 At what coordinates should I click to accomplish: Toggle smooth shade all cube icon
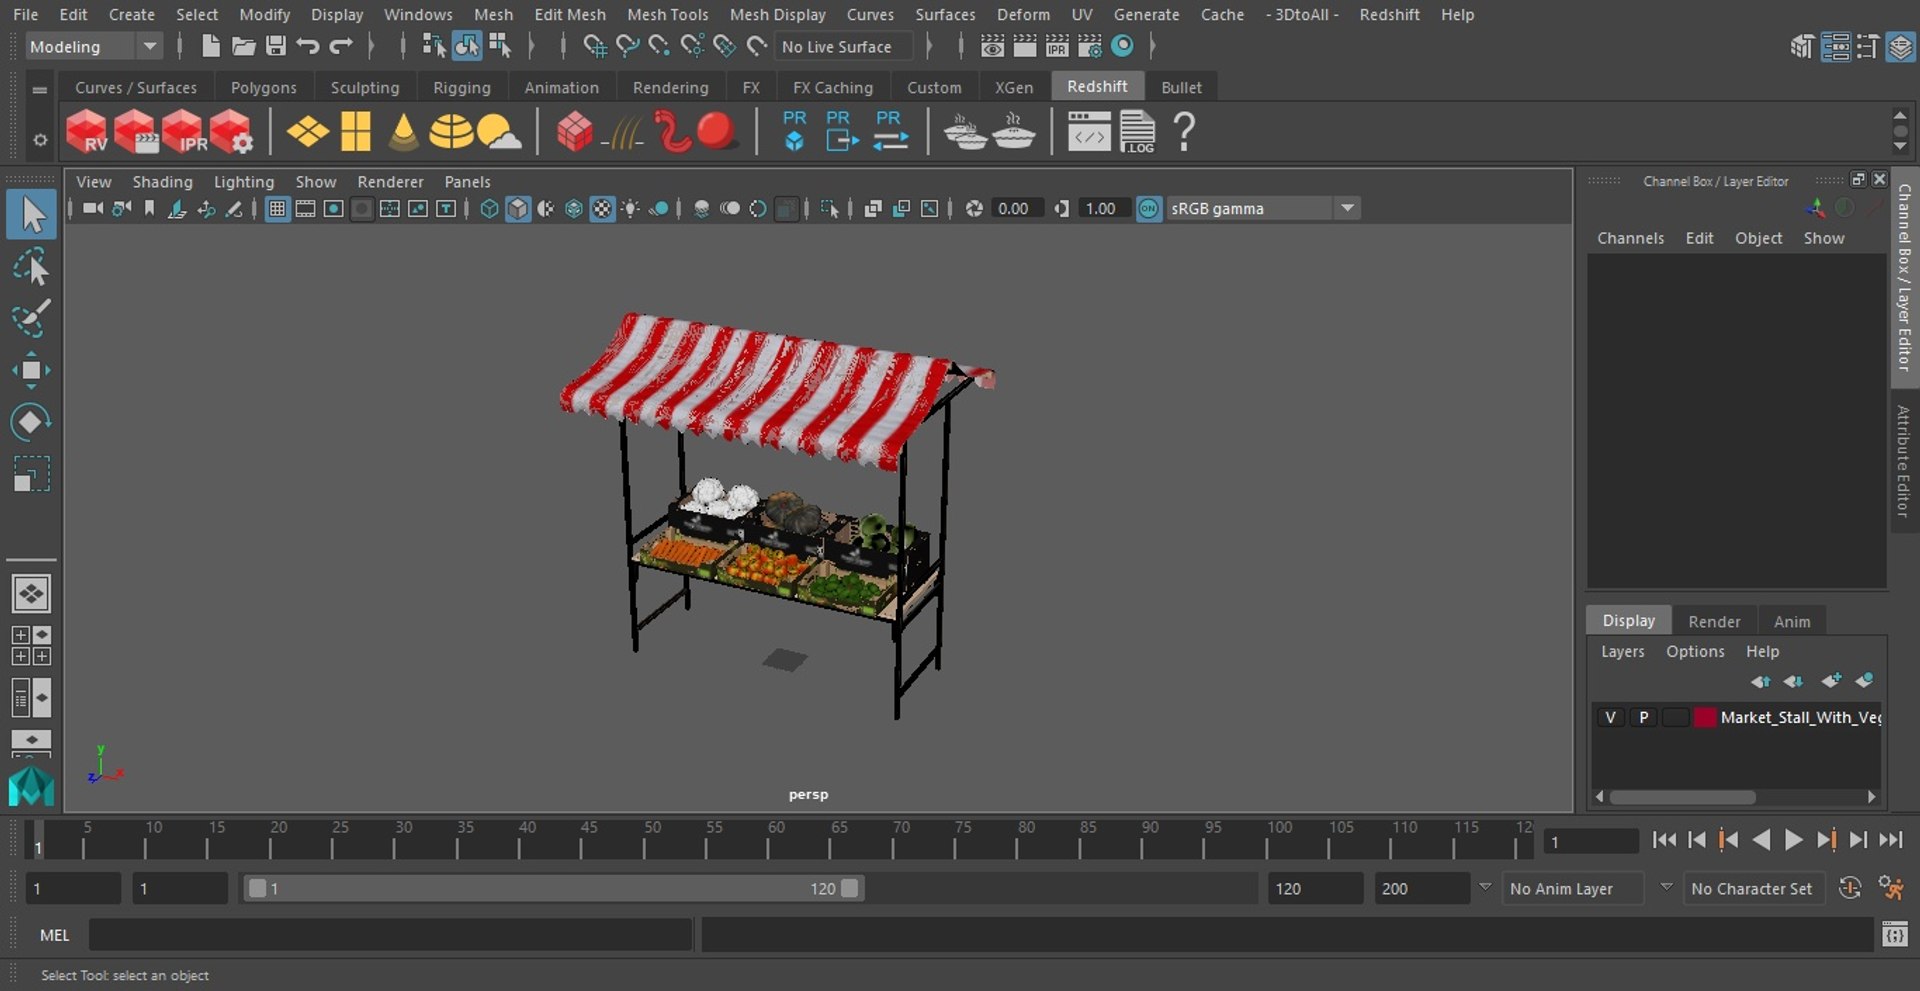(518, 209)
